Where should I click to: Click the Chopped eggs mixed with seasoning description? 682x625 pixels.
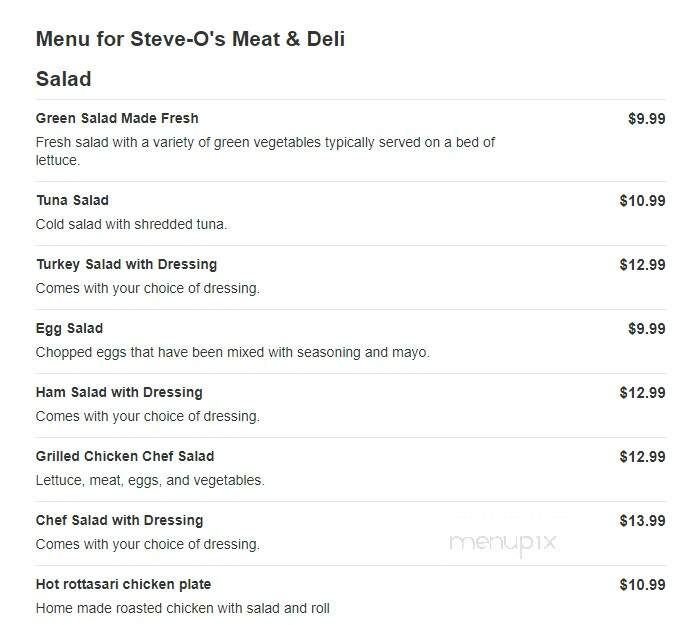(x=233, y=352)
